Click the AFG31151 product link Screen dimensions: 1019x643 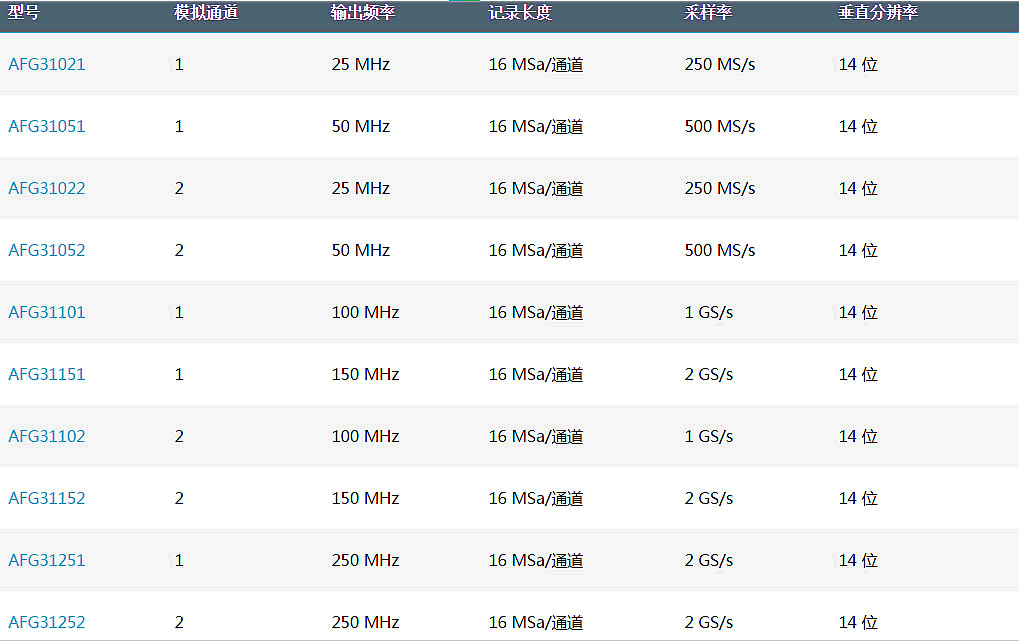click(x=47, y=375)
